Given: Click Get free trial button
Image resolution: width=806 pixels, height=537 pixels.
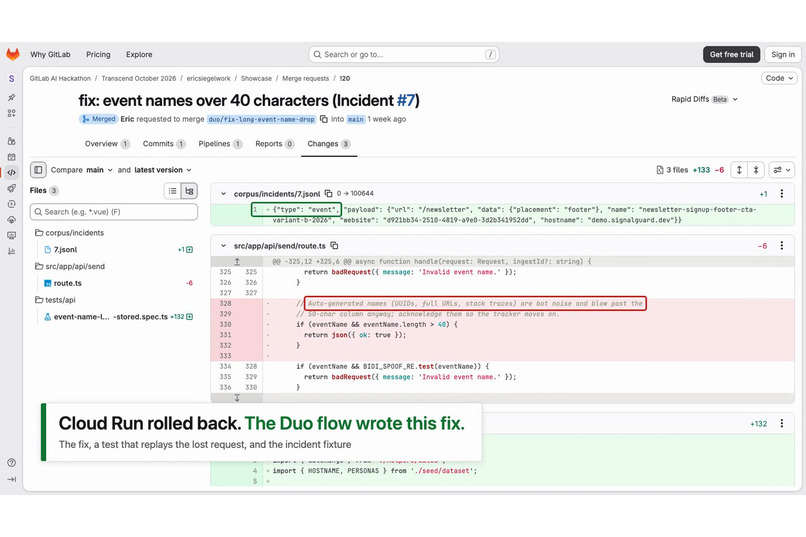Looking at the screenshot, I should [731, 54].
